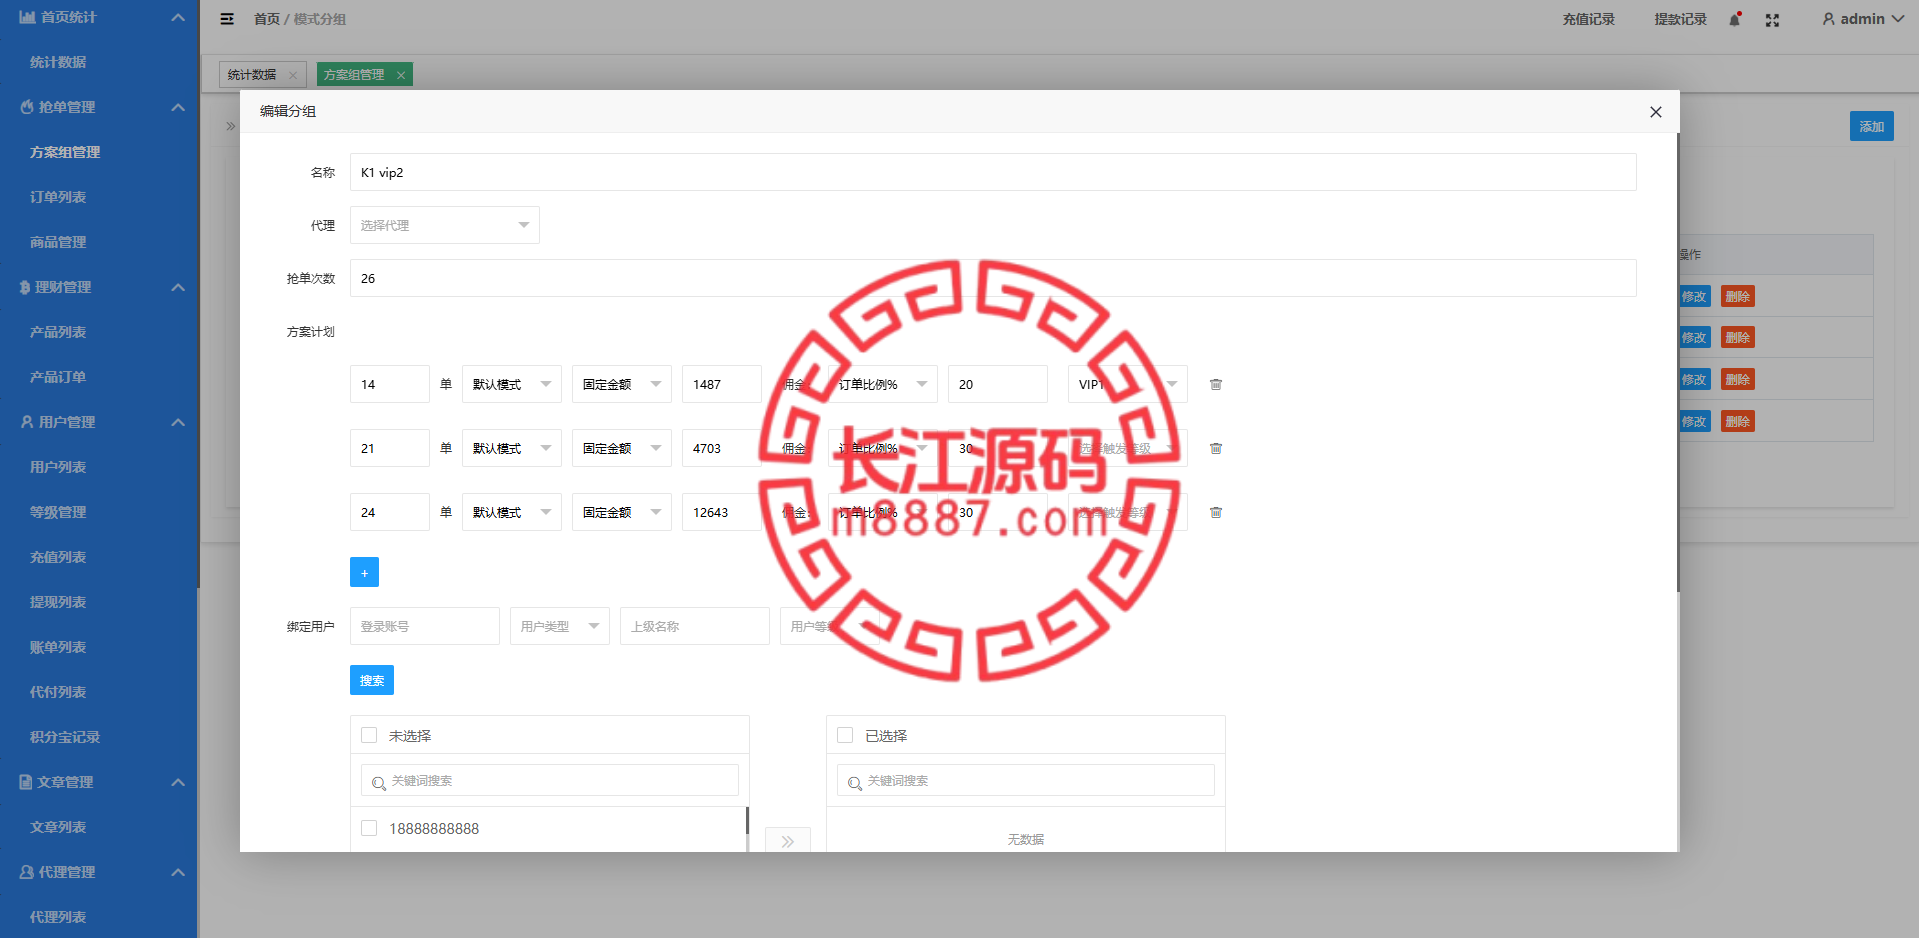The image size is (1919, 938).
Task: Click the 添加 button
Action: (1871, 126)
